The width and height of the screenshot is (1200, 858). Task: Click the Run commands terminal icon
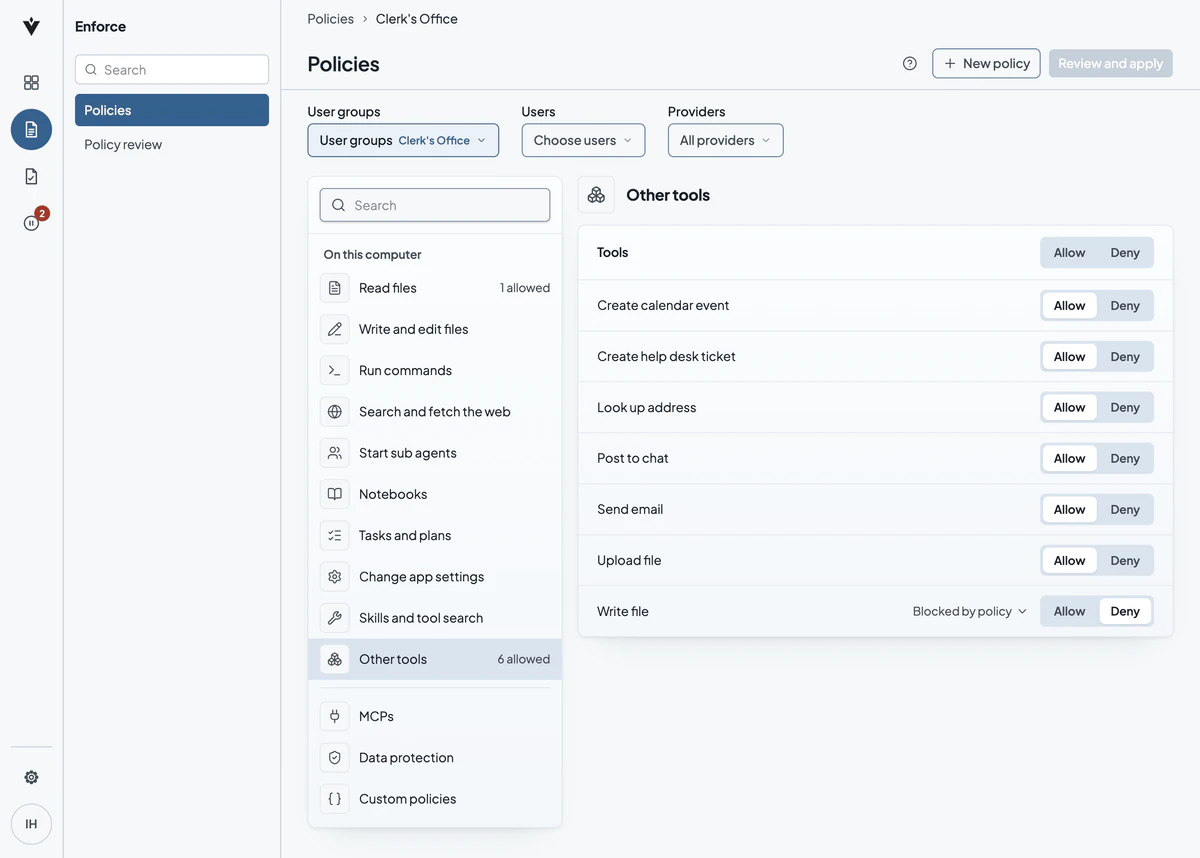coord(335,370)
